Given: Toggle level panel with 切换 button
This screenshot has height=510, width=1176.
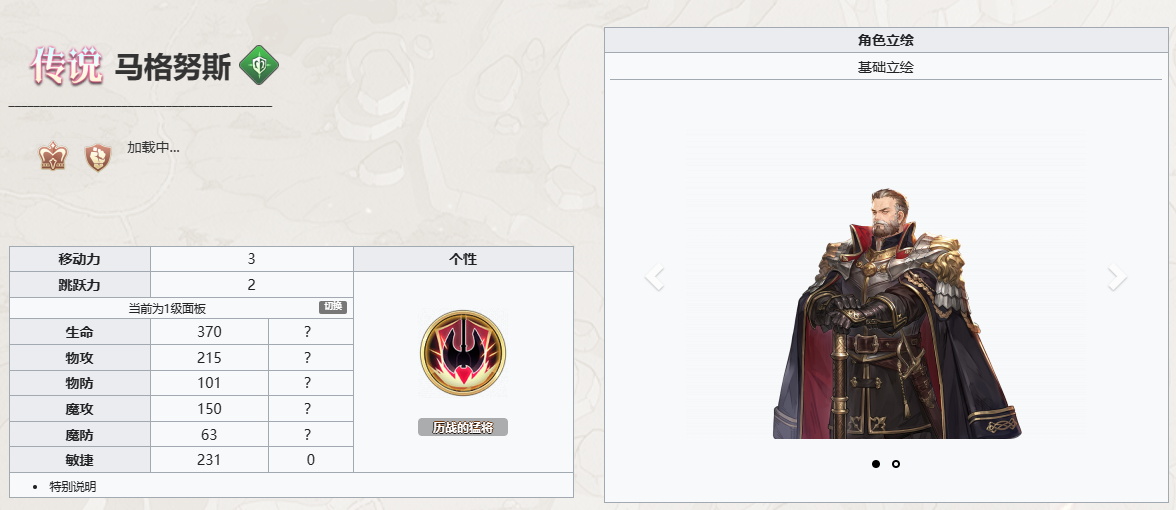Looking at the screenshot, I should click(333, 307).
